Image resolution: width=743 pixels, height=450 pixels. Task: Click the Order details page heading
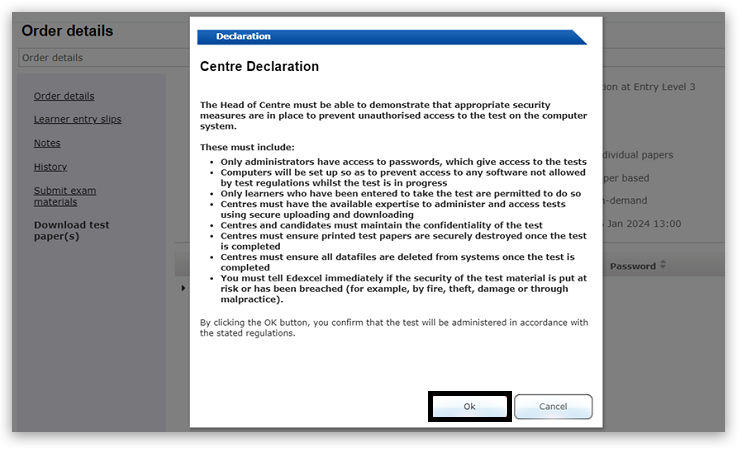coord(67,31)
